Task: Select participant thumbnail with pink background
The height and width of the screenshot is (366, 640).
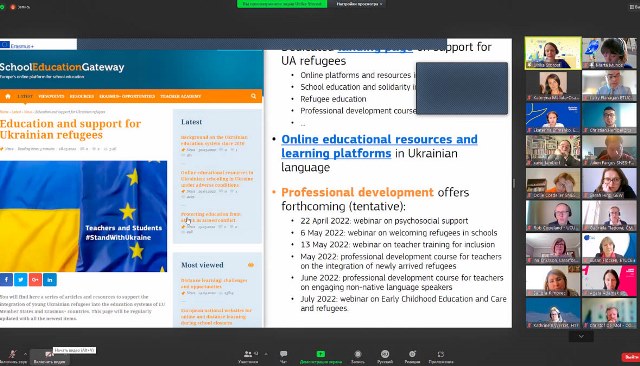Action: 609,281
